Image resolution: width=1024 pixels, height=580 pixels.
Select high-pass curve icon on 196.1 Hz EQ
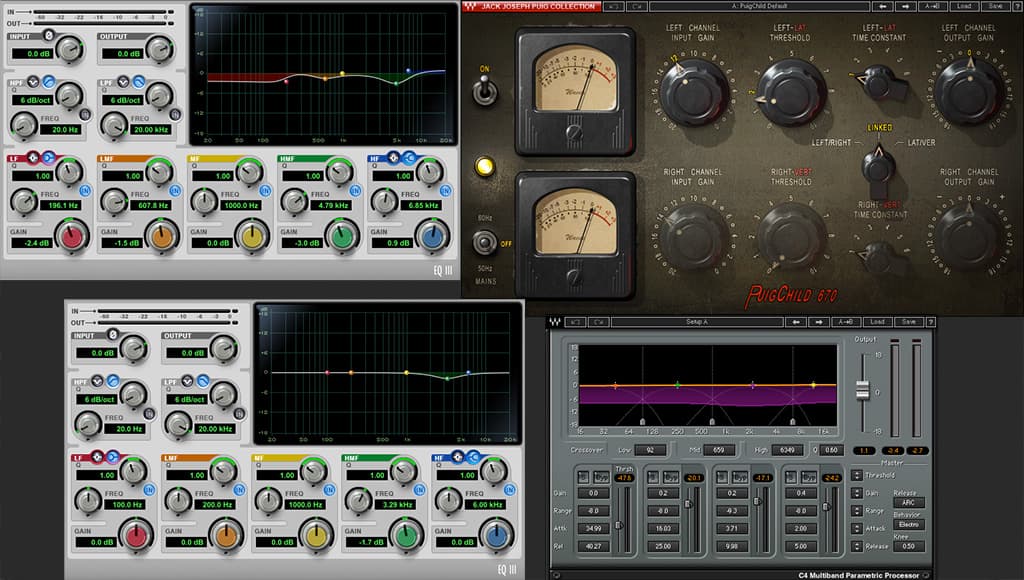tap(49, 82)
